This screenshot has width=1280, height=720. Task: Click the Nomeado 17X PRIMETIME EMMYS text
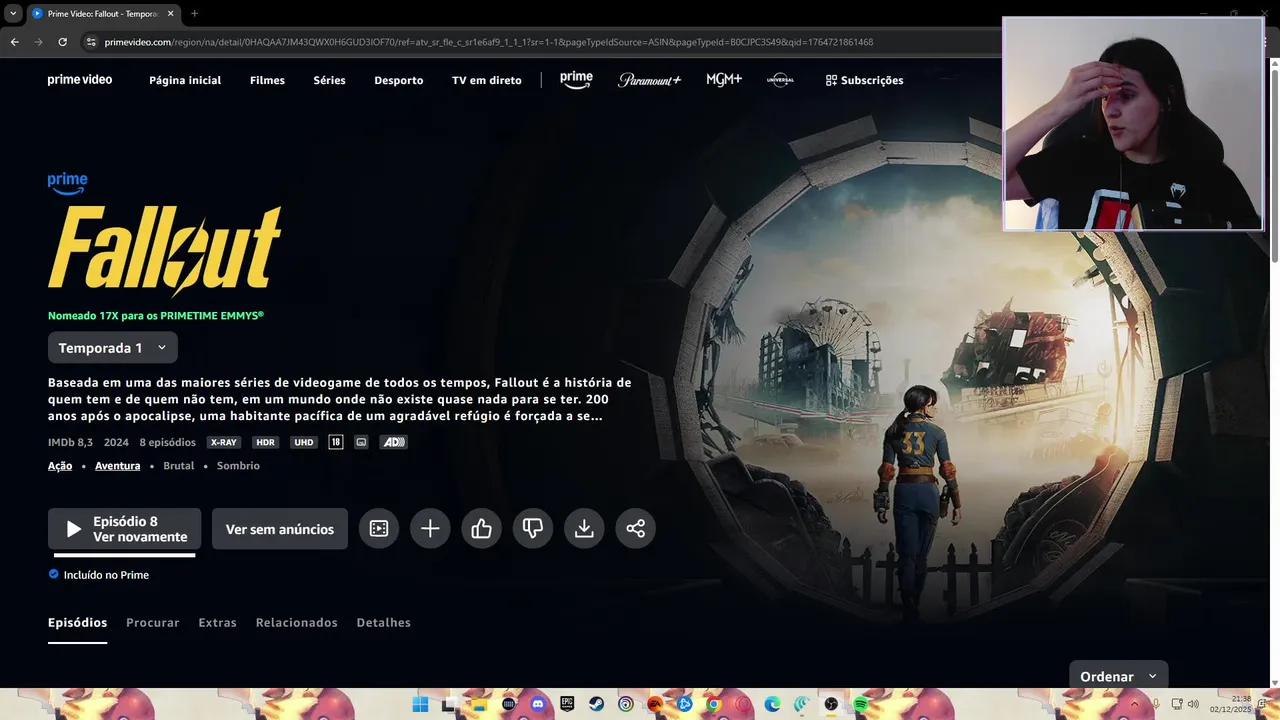[x=156, y=315]
